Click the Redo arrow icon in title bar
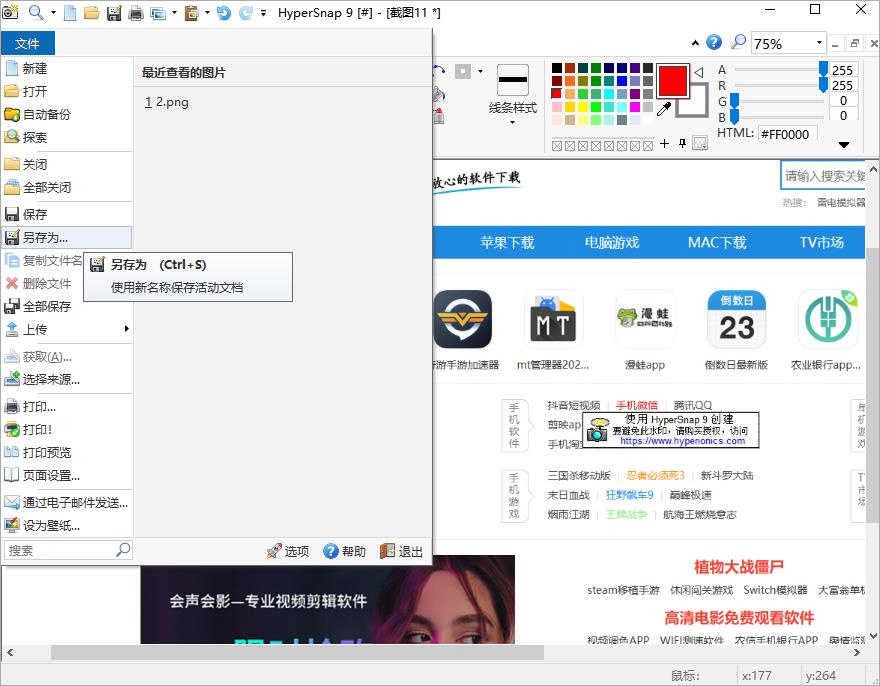This screenshot has height=686, width=880. (245, 13)
